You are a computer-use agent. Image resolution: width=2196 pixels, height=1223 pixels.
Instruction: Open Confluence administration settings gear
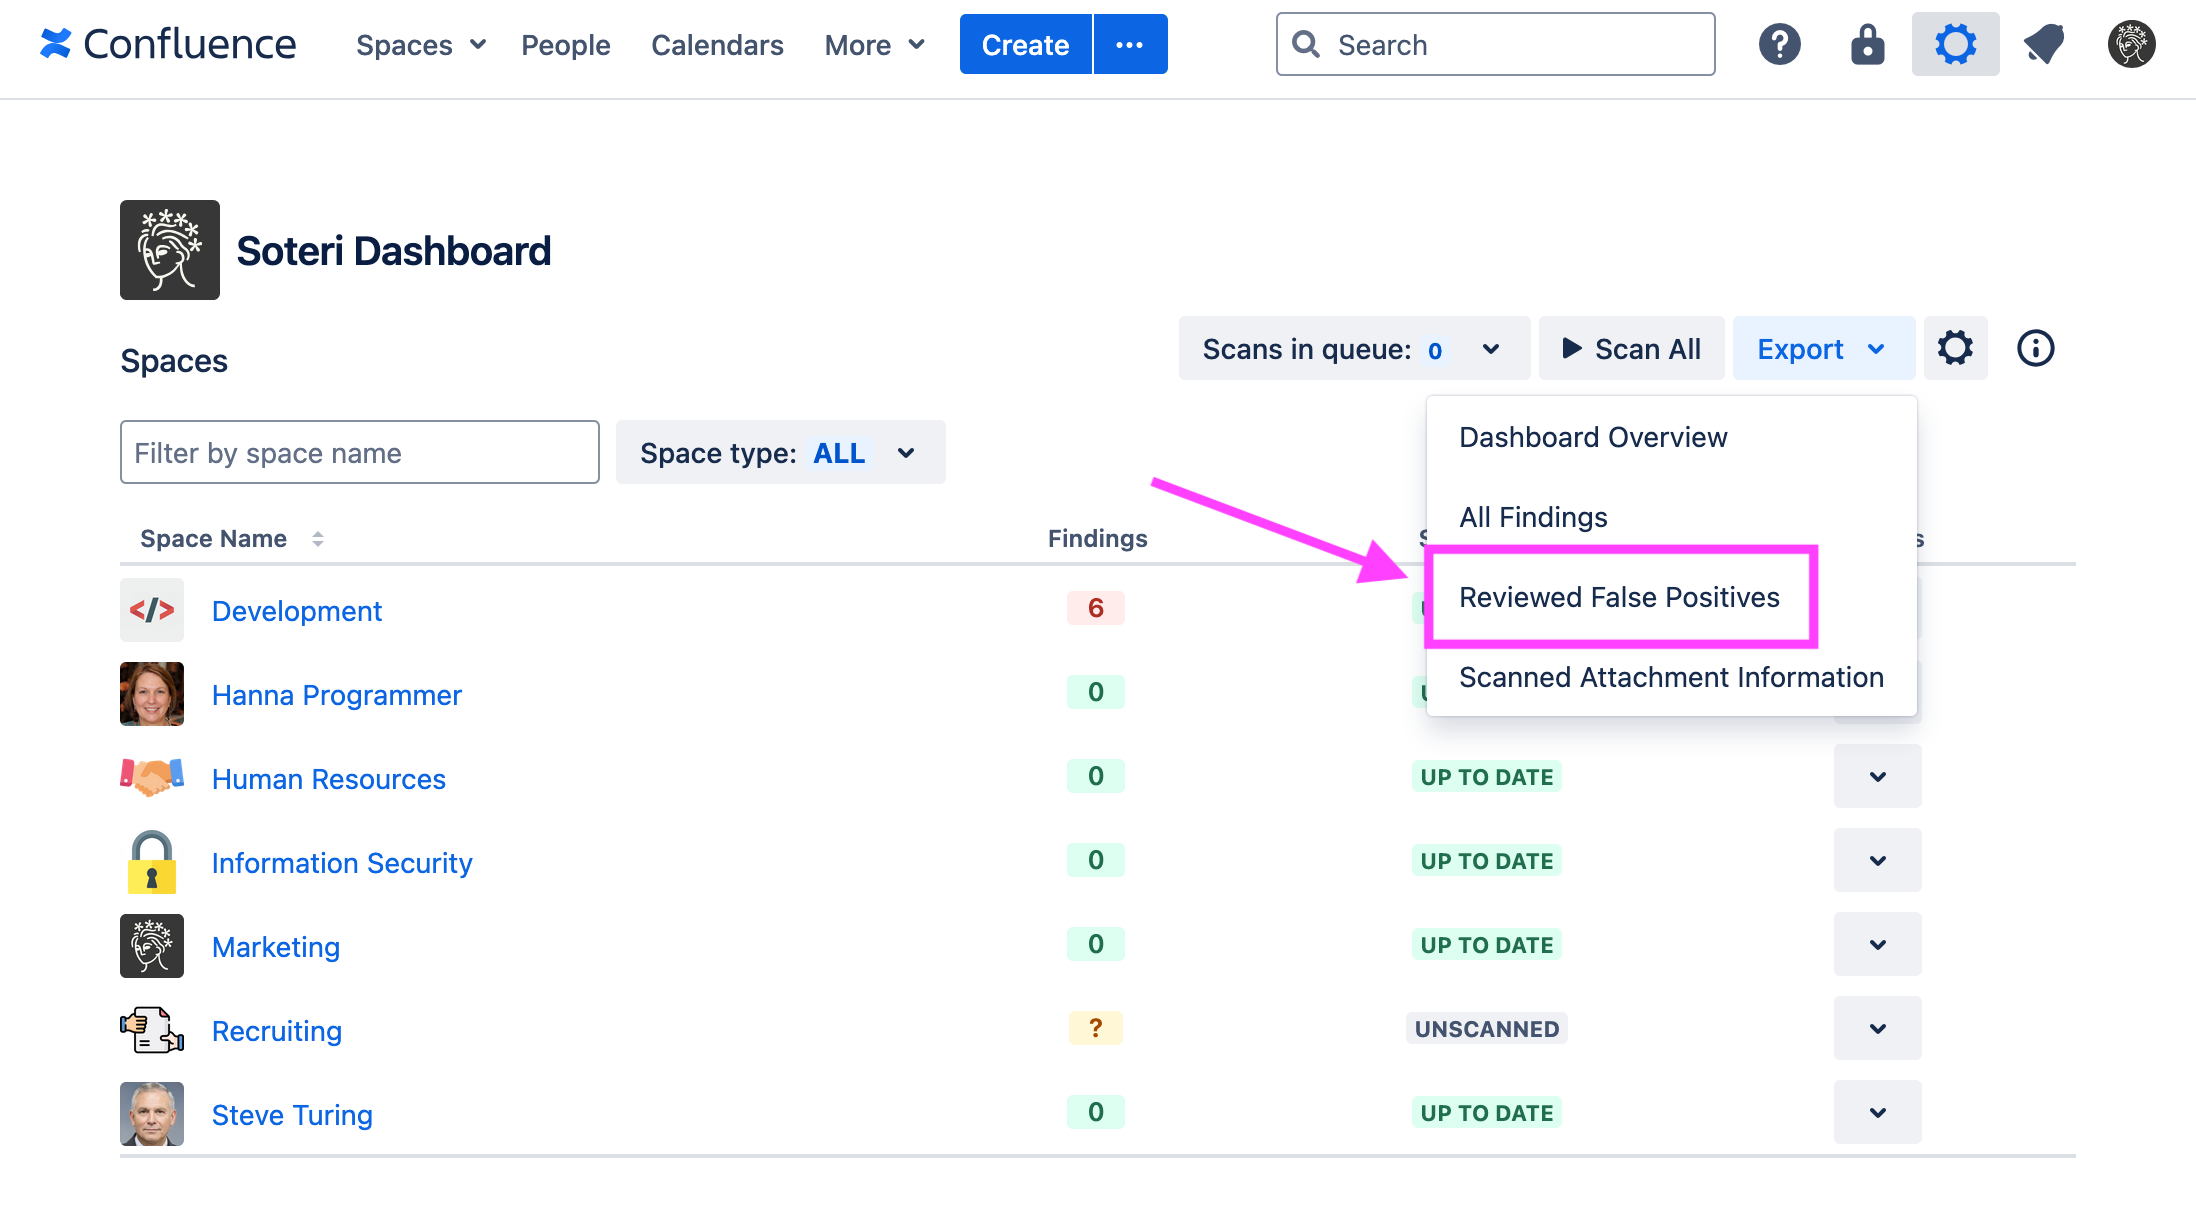pos(1955,43)
